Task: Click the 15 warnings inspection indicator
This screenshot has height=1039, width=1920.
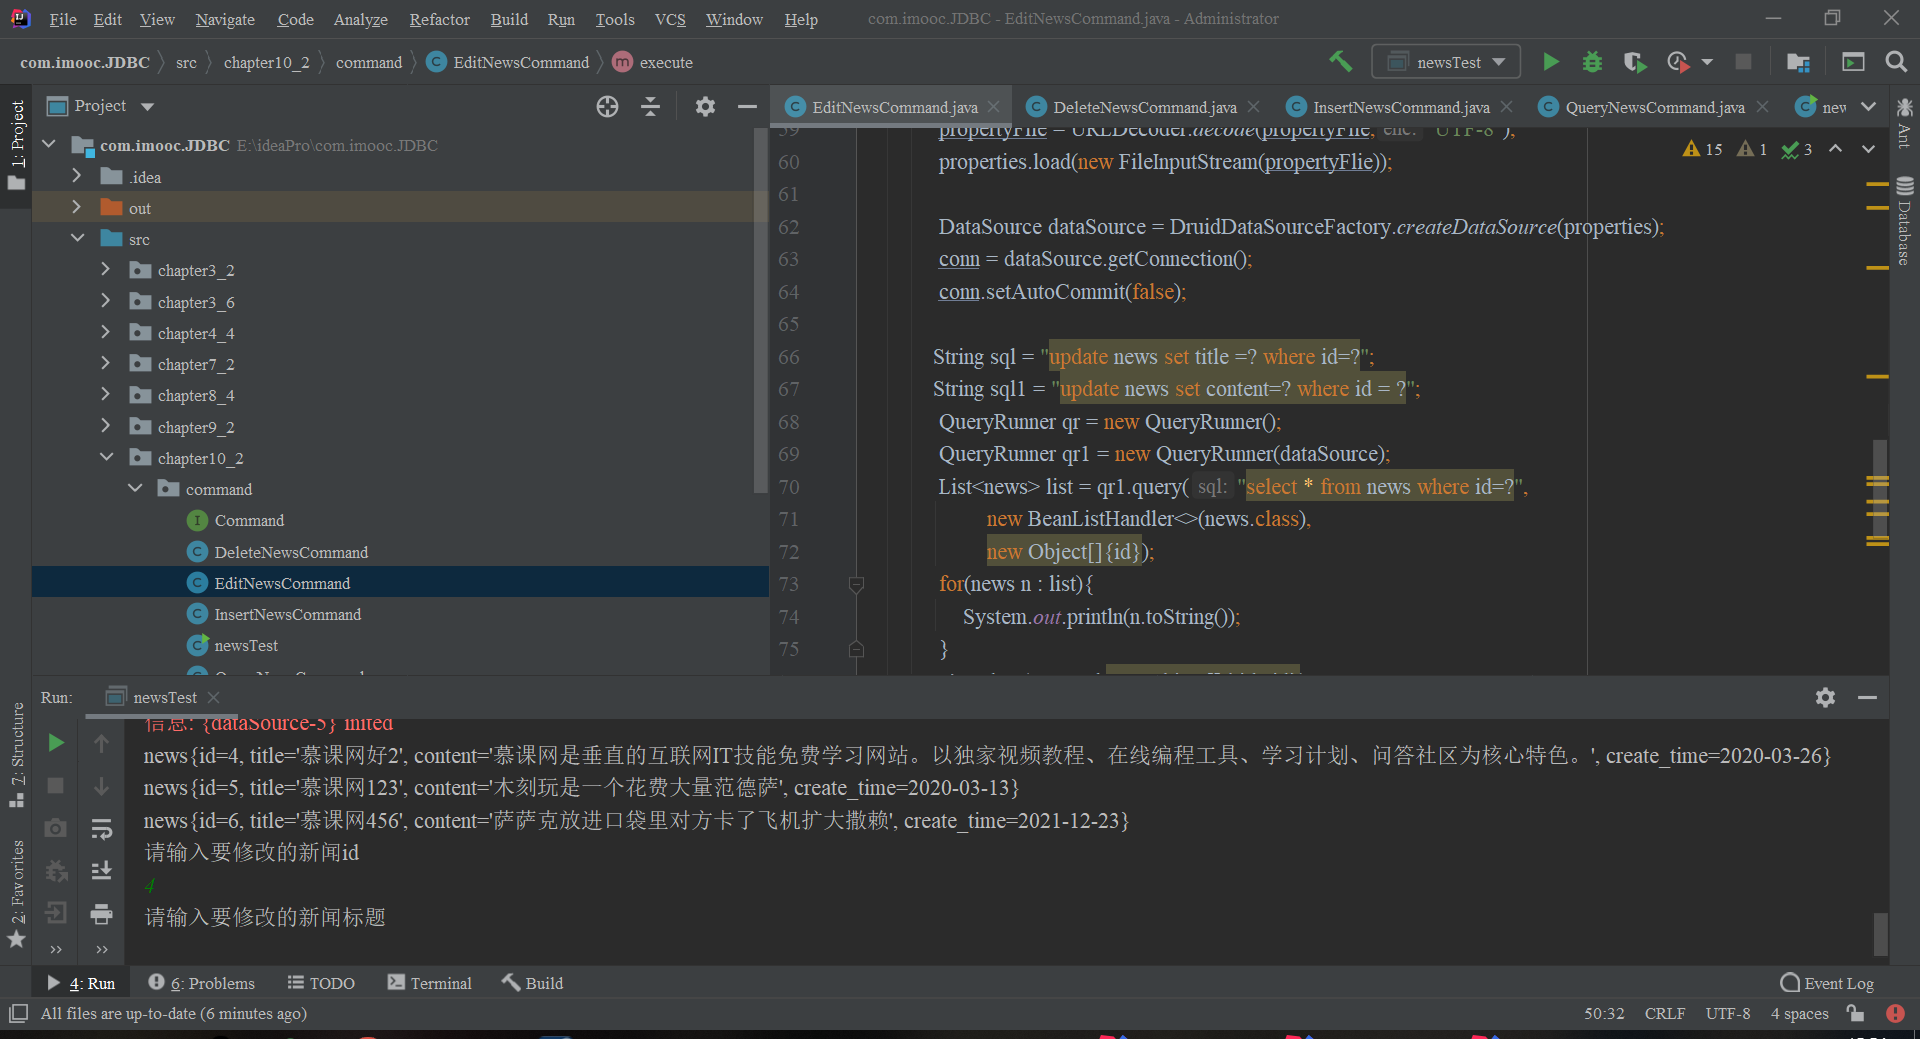Action: (x=1702, y=149)
